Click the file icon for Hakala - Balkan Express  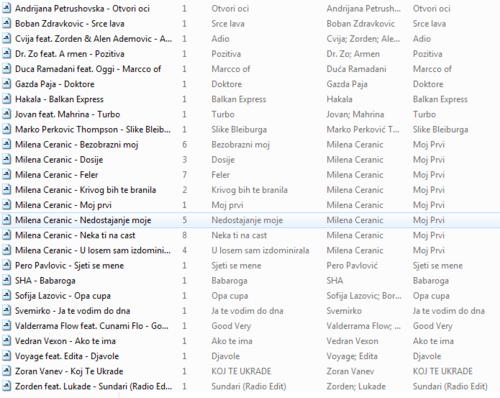6,99
